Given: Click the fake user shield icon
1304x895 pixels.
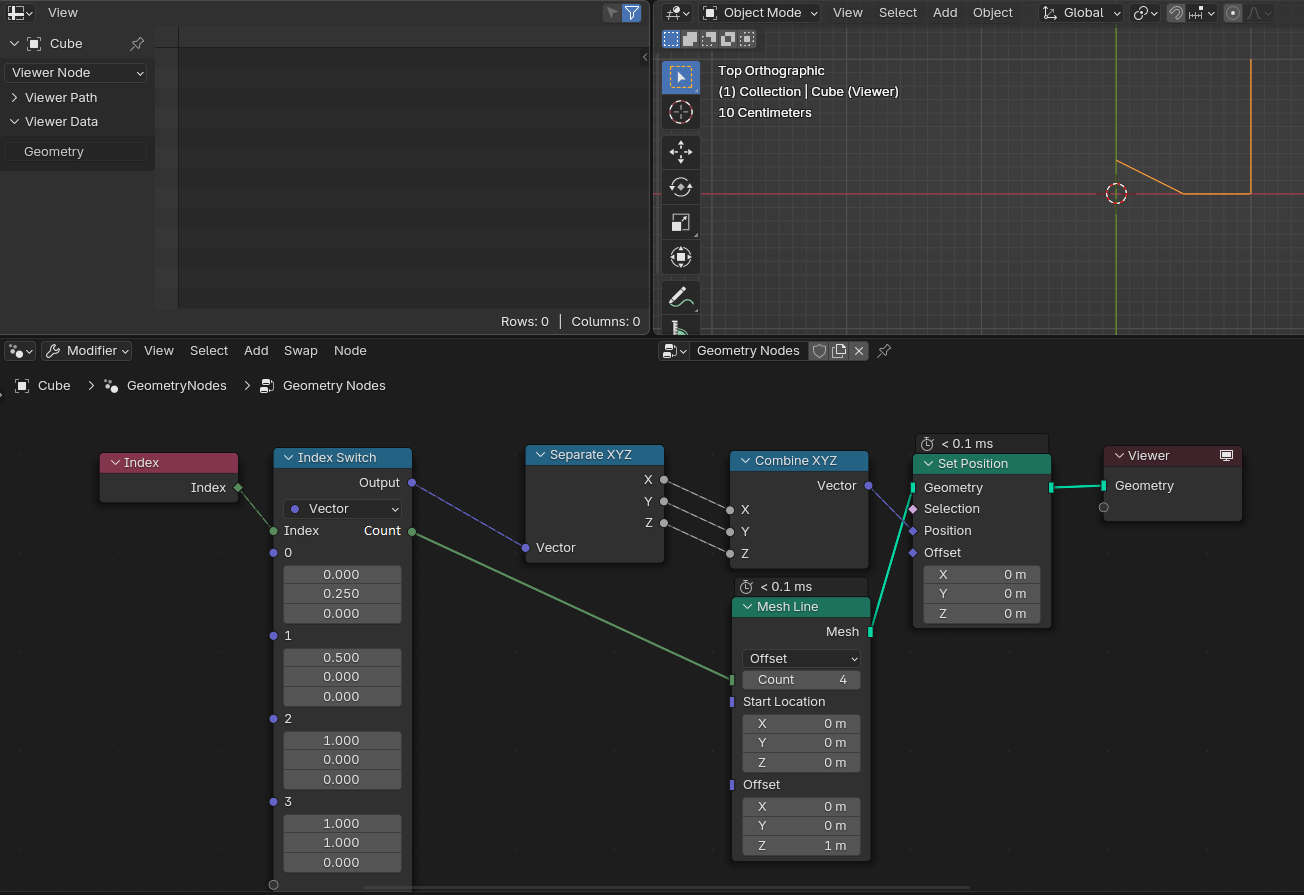Looking at the screenshot, I should click(x=819, y=351).
